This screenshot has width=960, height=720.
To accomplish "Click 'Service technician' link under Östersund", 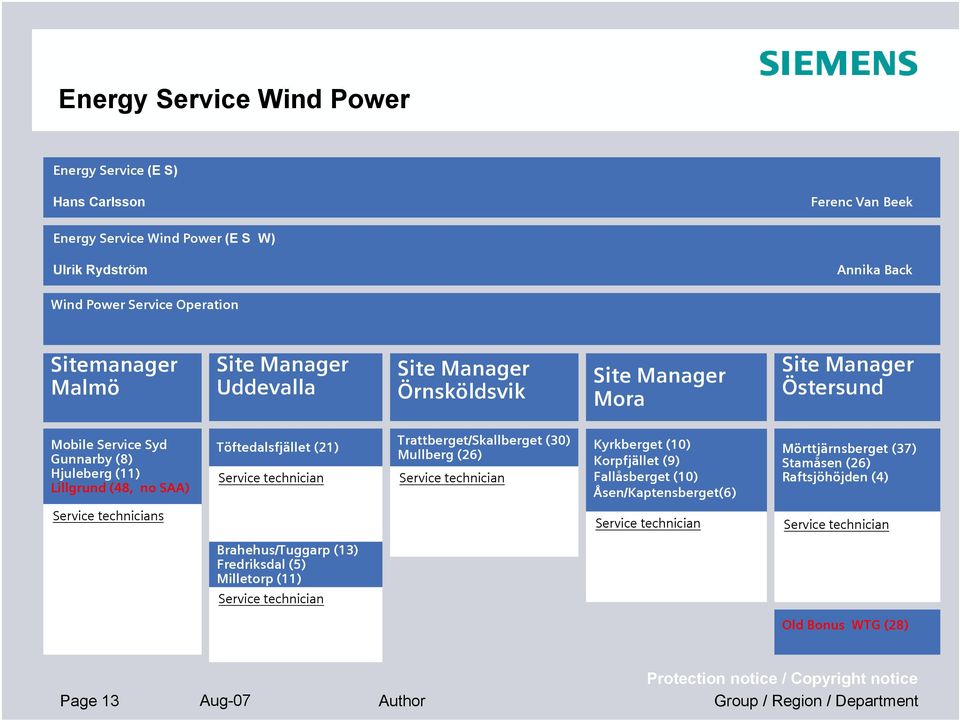I will [x=836, y=525].
